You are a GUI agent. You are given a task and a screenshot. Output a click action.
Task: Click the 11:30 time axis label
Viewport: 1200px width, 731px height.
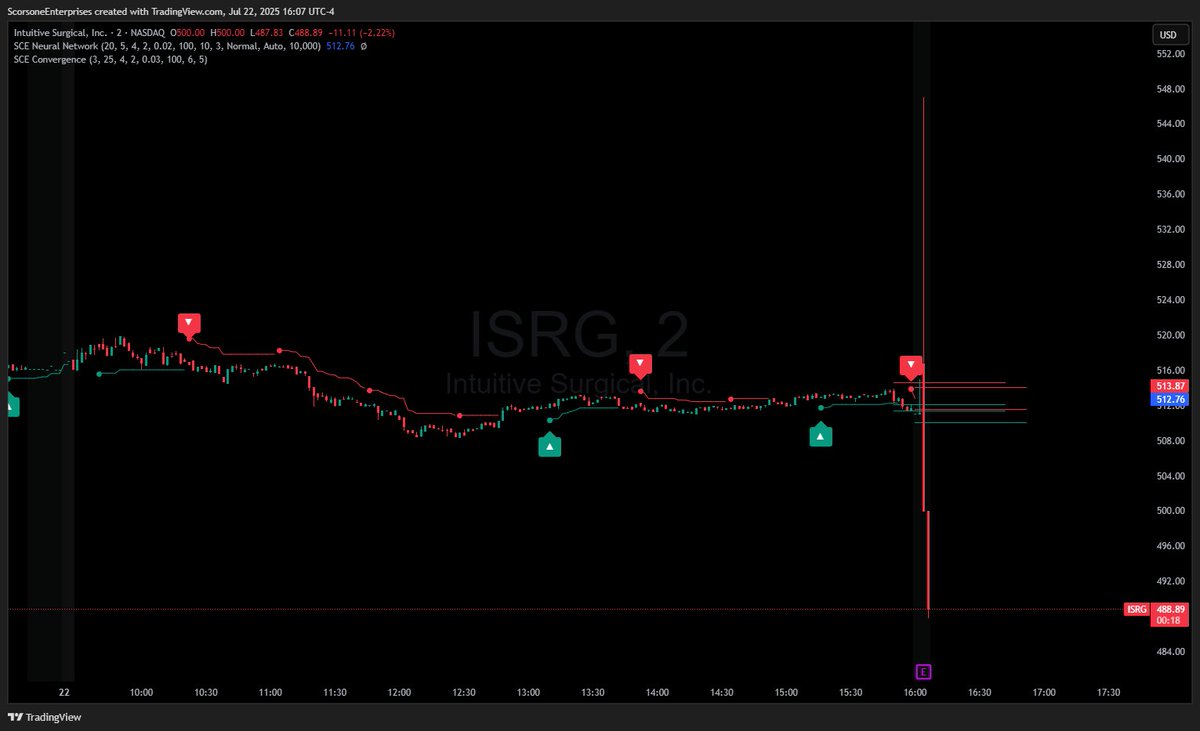click(335, 692)
